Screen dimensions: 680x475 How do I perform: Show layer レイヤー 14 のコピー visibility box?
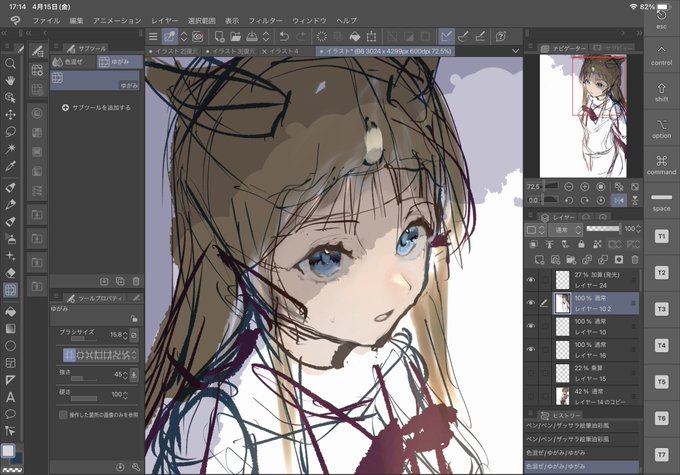click(x=531, y=396)
